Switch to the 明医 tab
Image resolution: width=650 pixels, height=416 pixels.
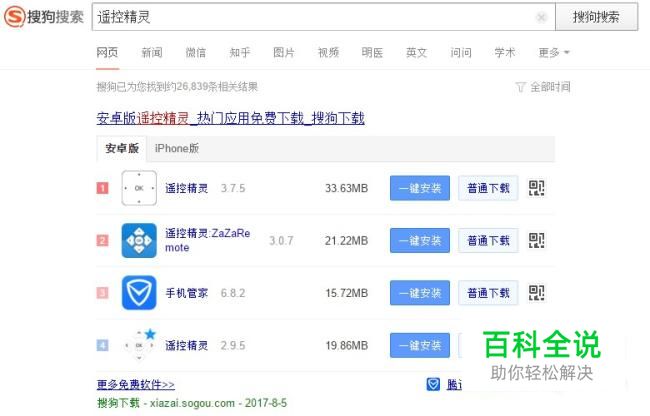click(372, 53)
